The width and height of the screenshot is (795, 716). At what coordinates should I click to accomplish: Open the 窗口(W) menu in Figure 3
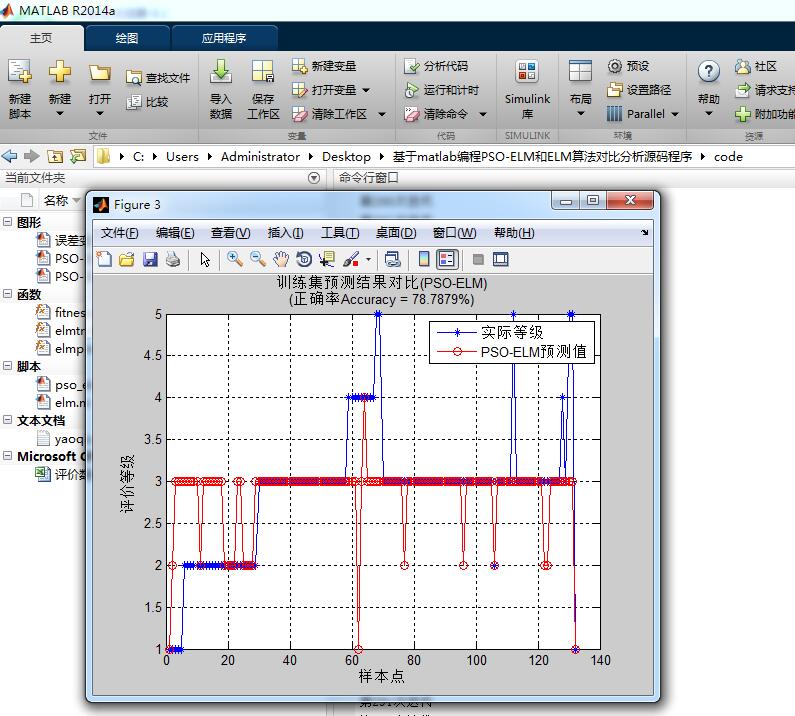454,233
